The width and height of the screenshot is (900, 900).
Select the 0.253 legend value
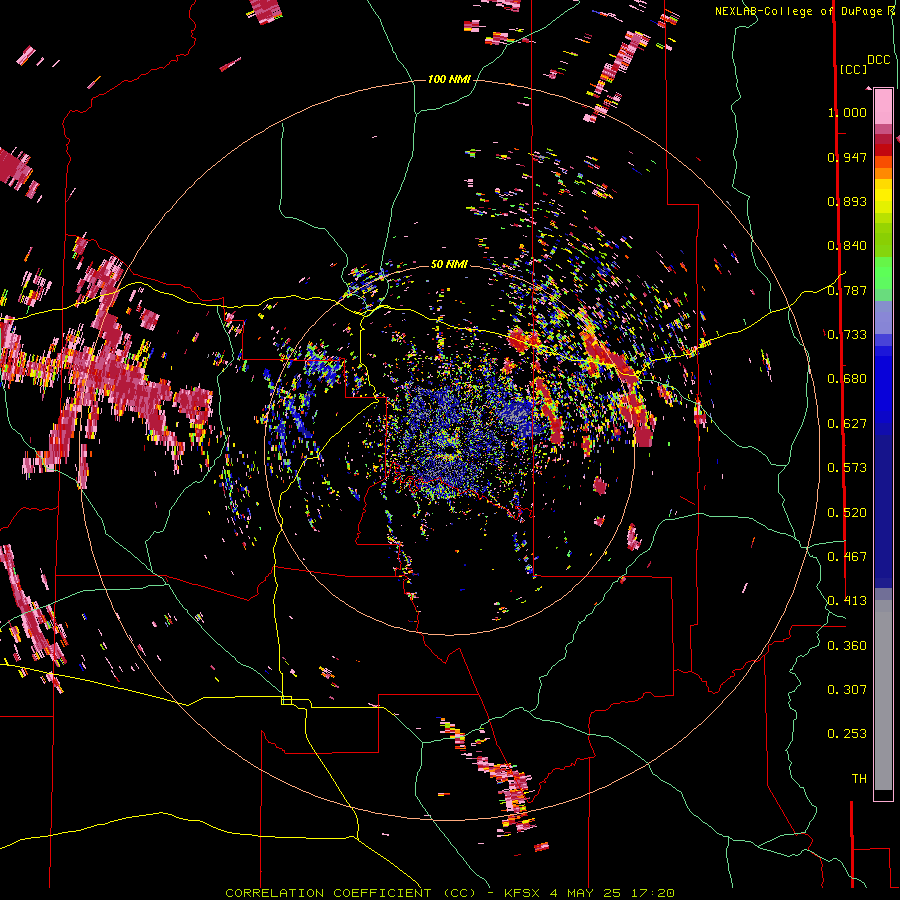click(847, 734)
